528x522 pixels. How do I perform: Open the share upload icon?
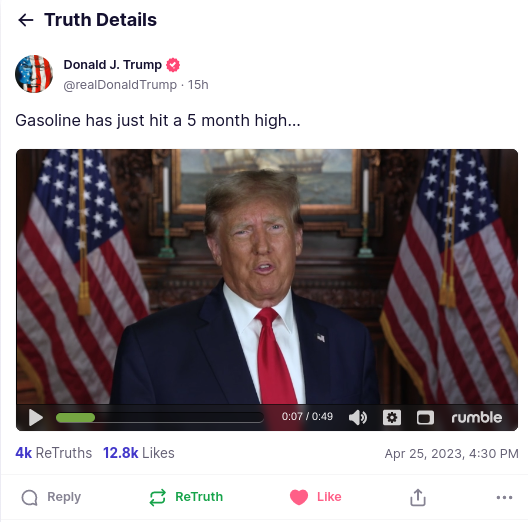click(418, 497)
